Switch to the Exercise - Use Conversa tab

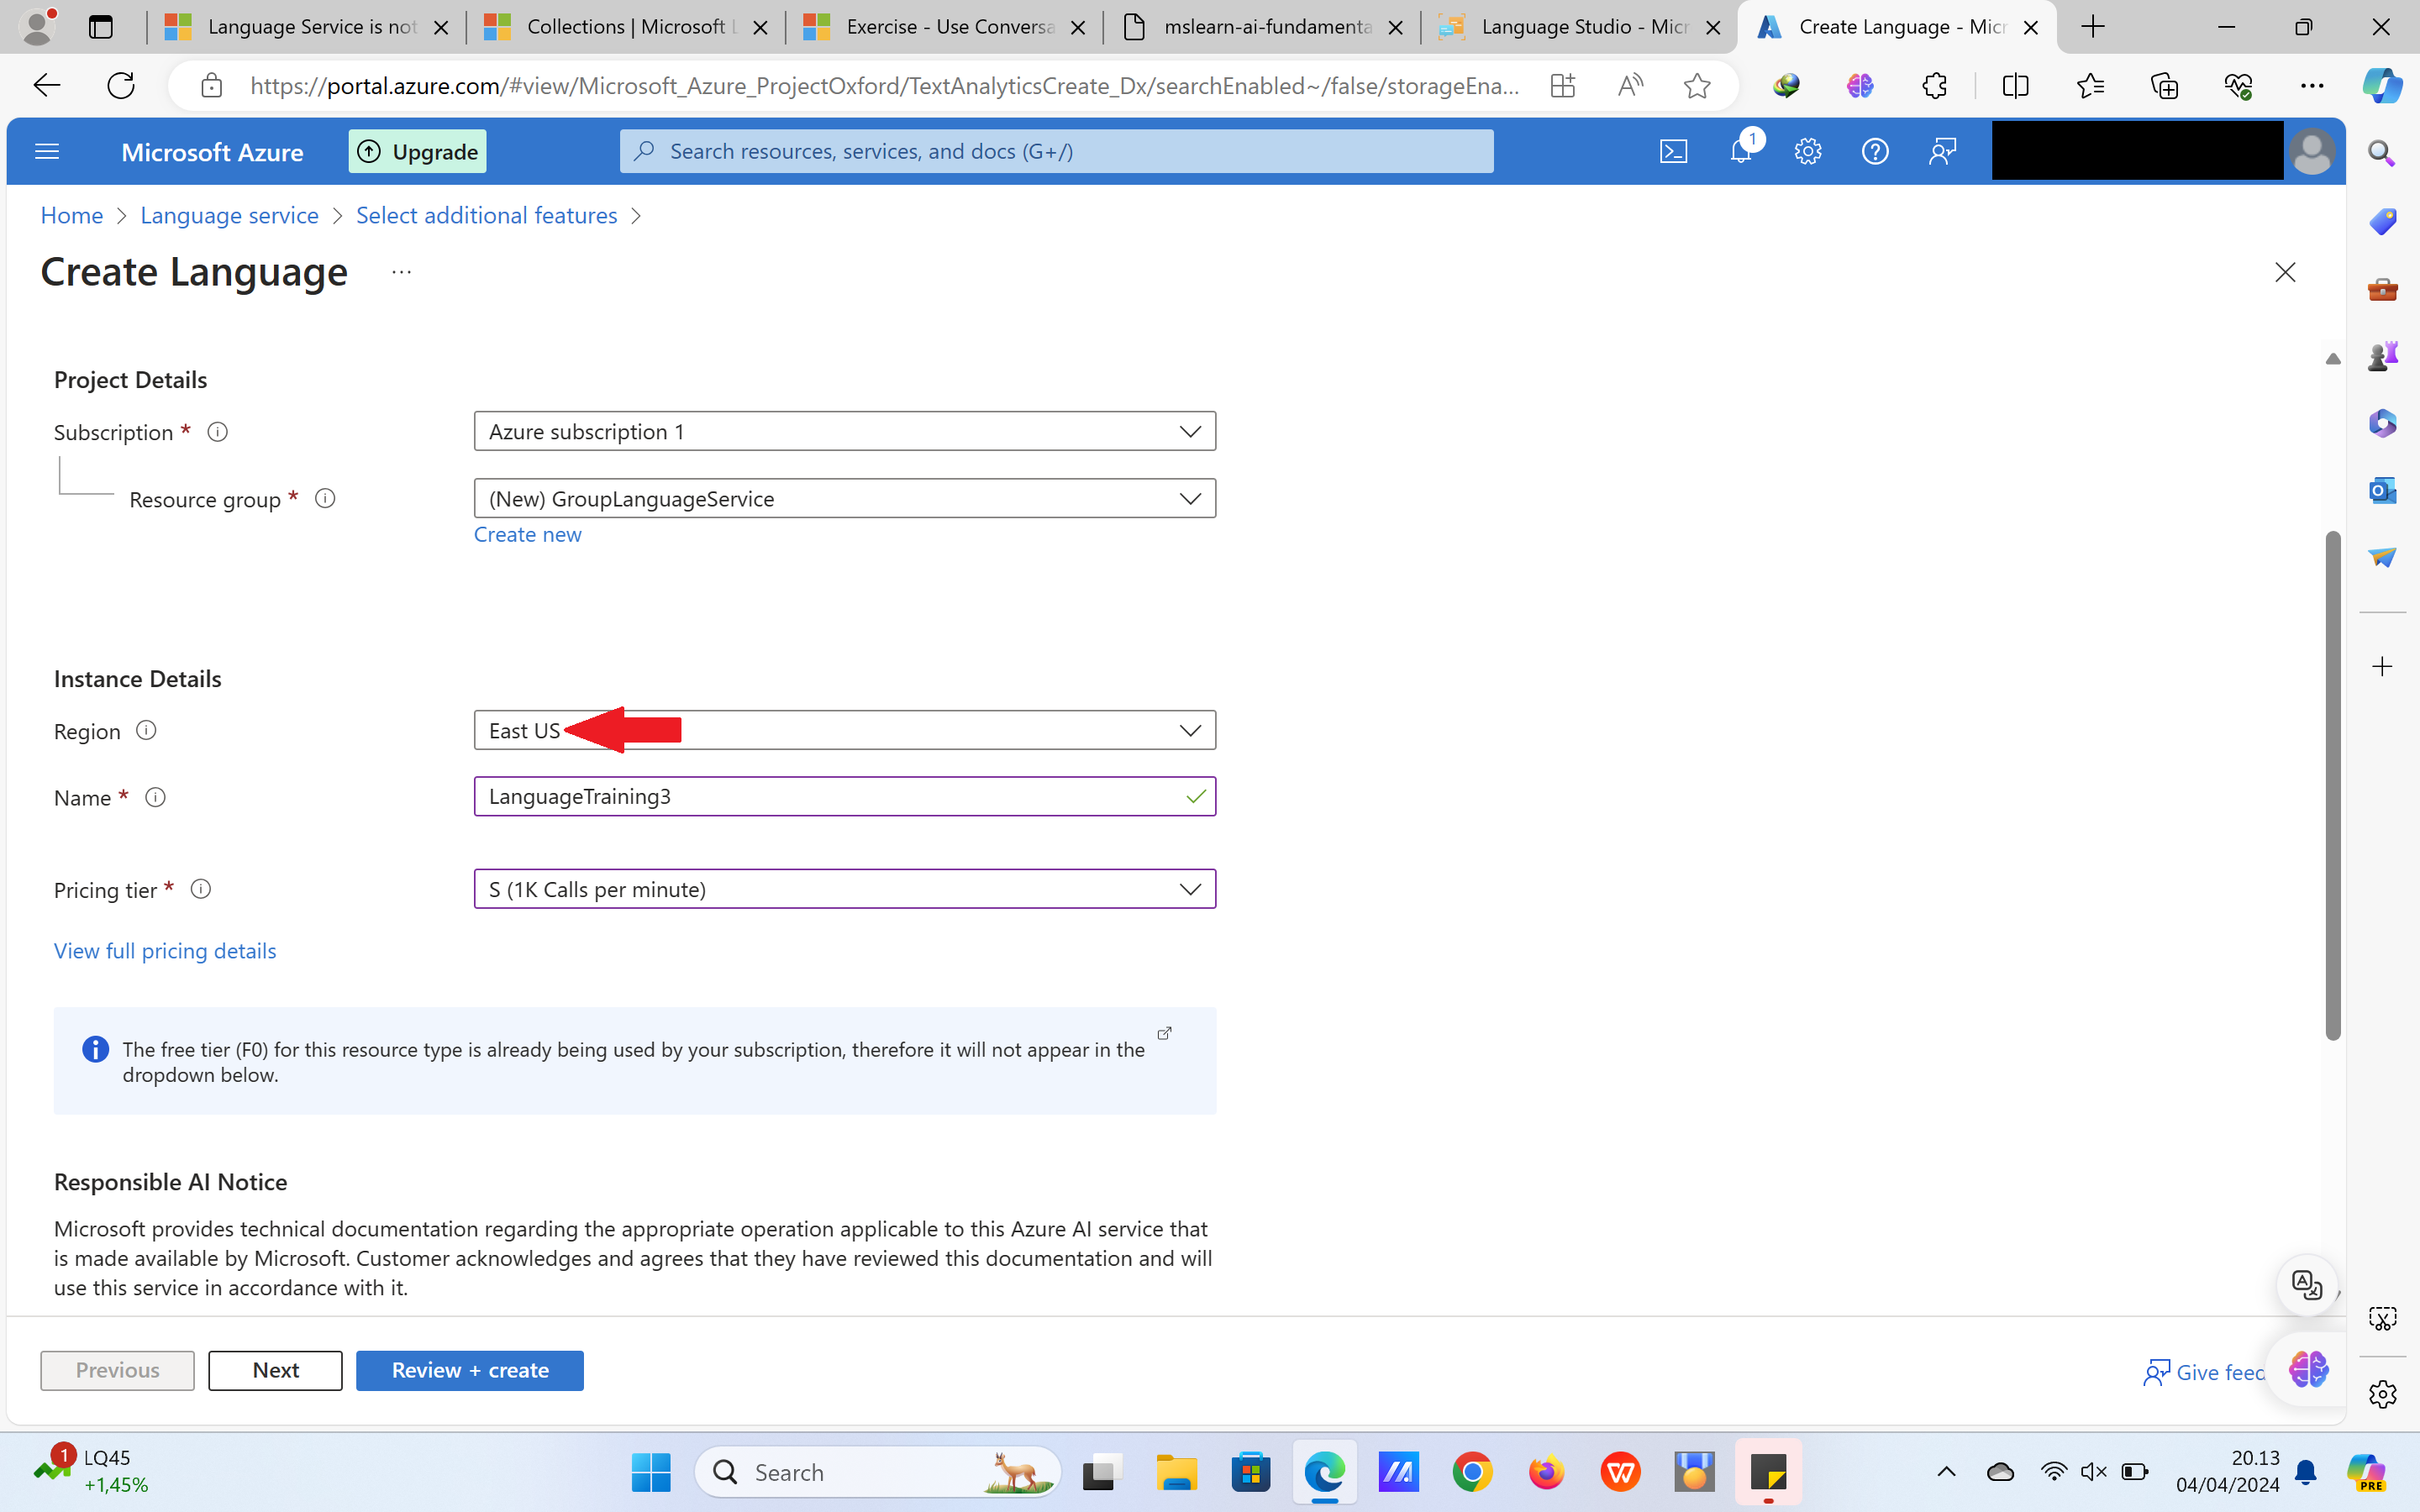[x=944, y=27]
